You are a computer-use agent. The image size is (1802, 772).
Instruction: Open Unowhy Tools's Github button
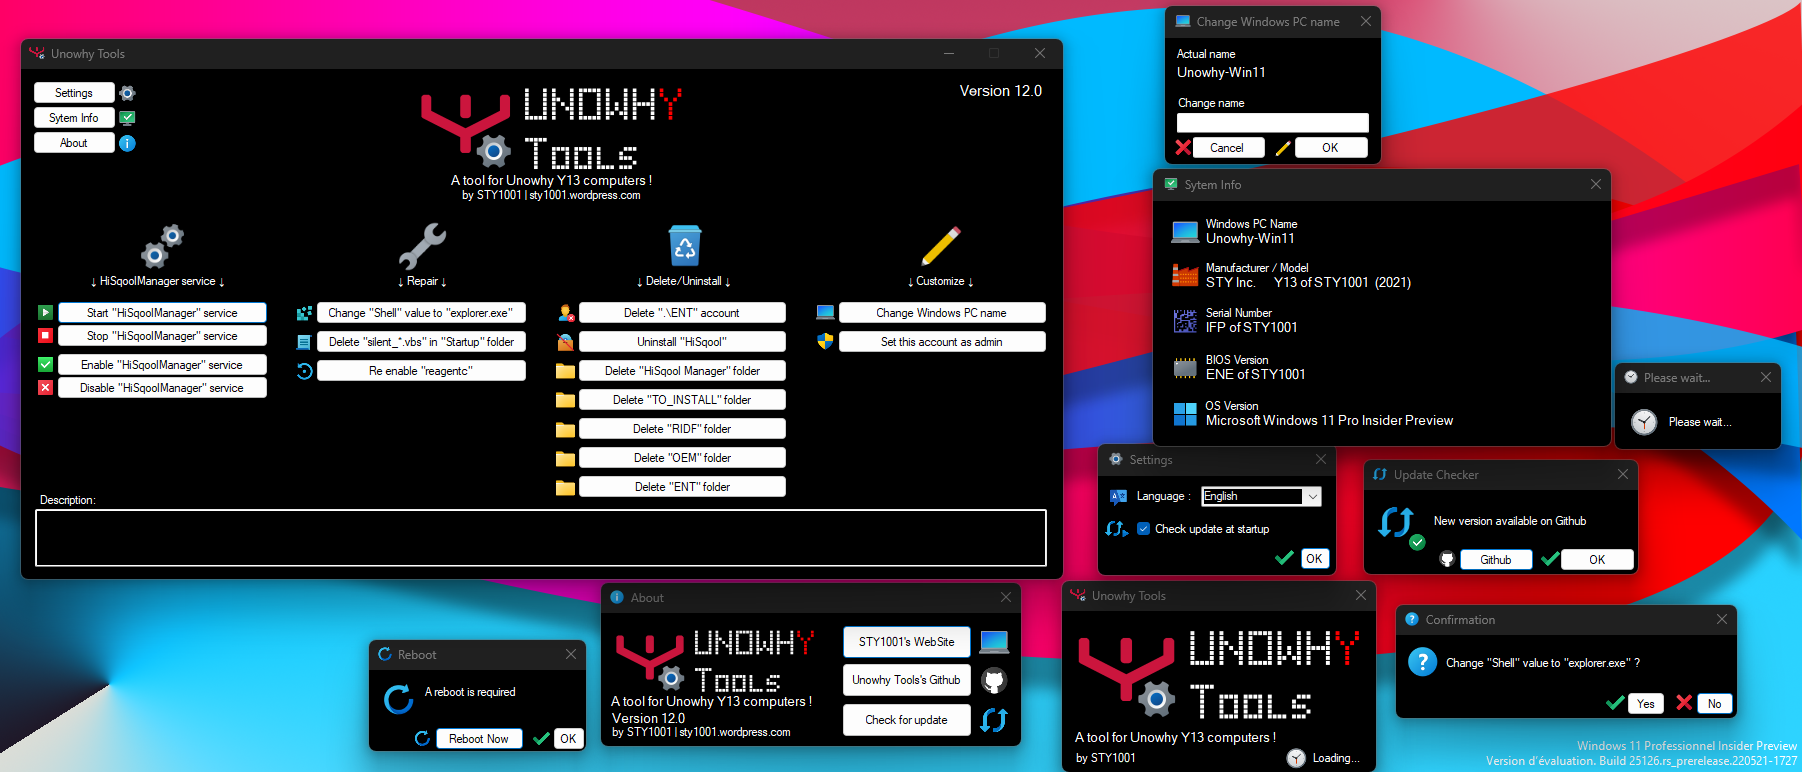[x=907, y=680]
